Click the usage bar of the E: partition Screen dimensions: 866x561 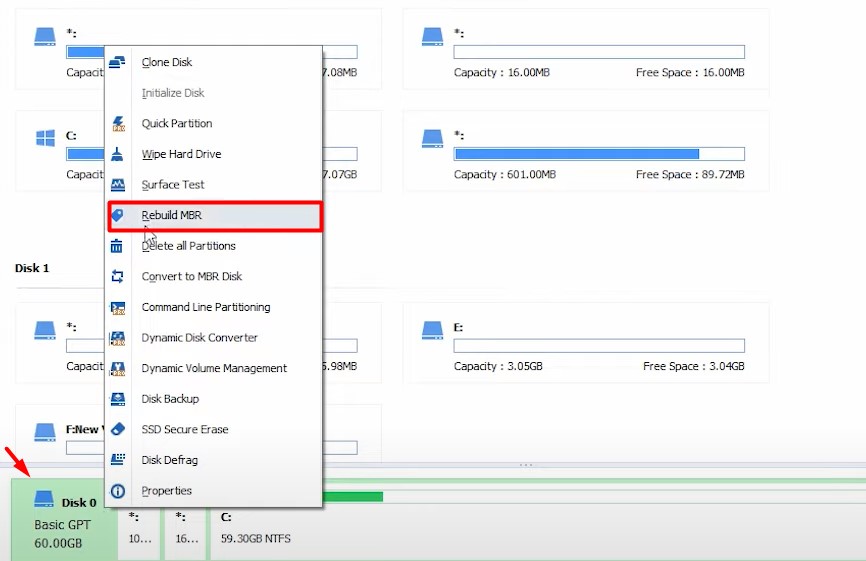[599, 346]
